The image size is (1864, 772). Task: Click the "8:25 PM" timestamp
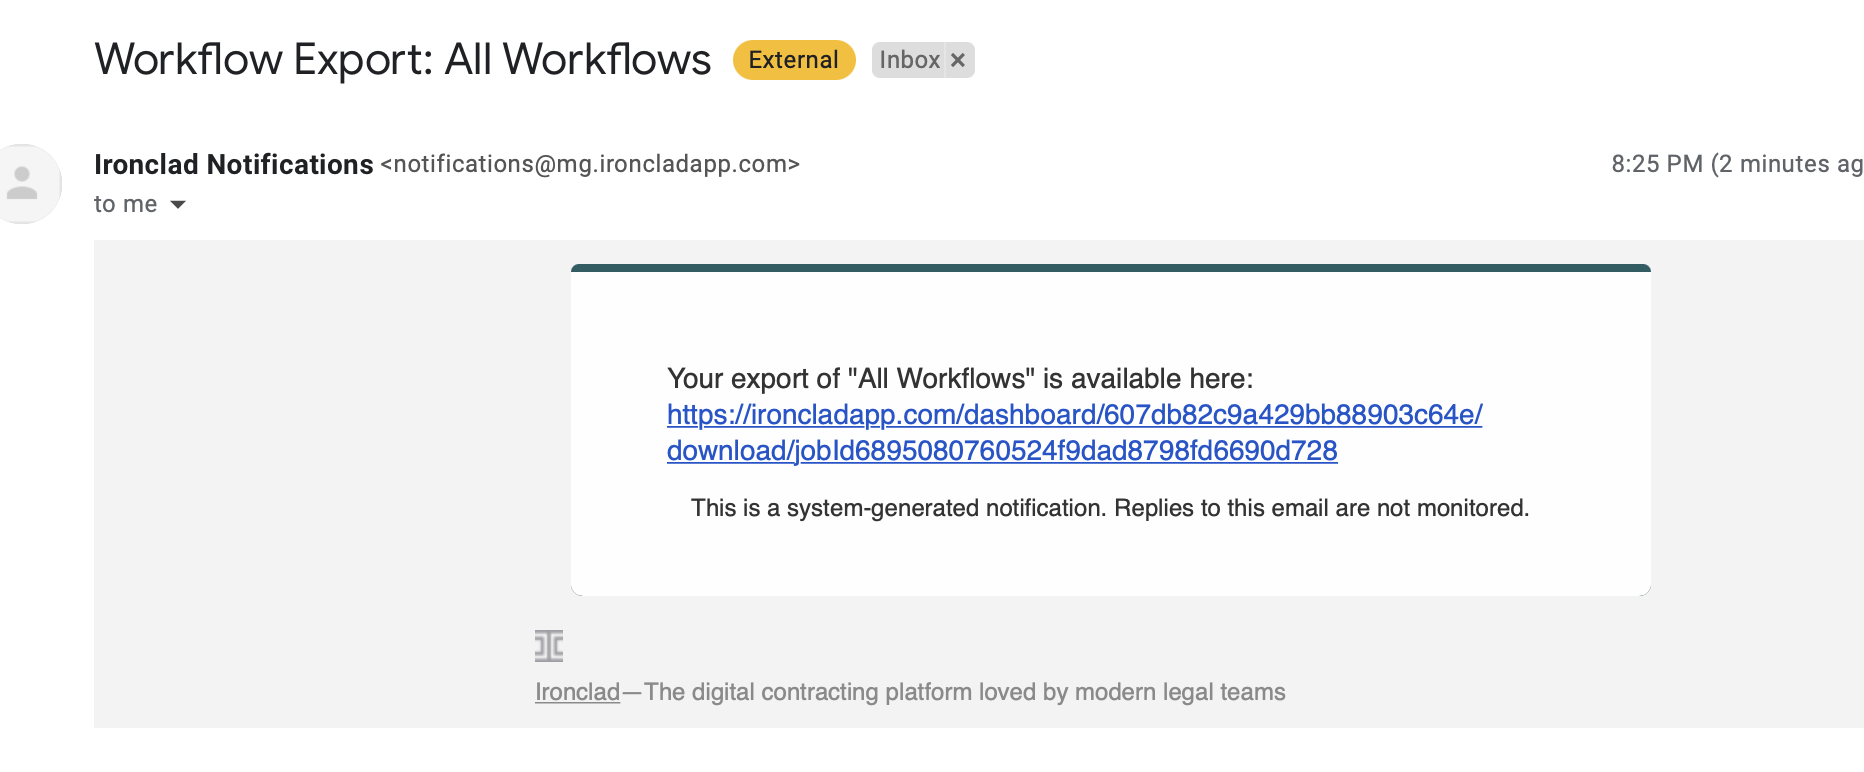coord(1657,164)
